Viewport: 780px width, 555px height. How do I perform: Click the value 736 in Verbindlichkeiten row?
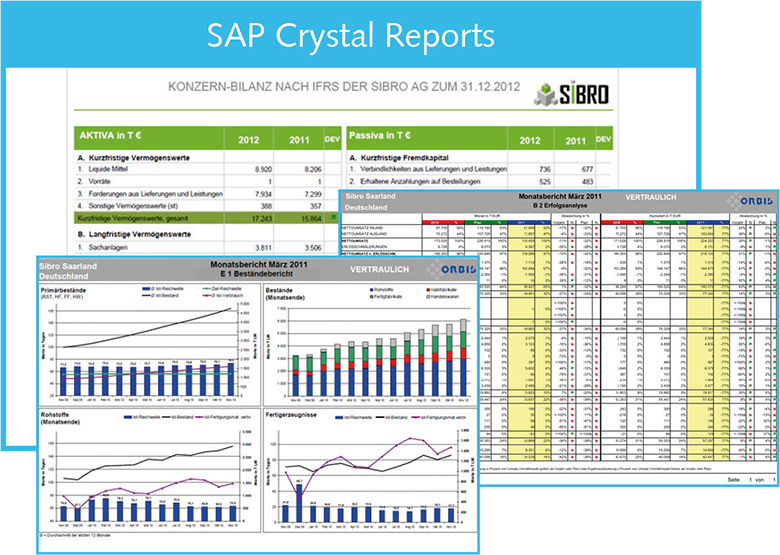tap(545, 170)
